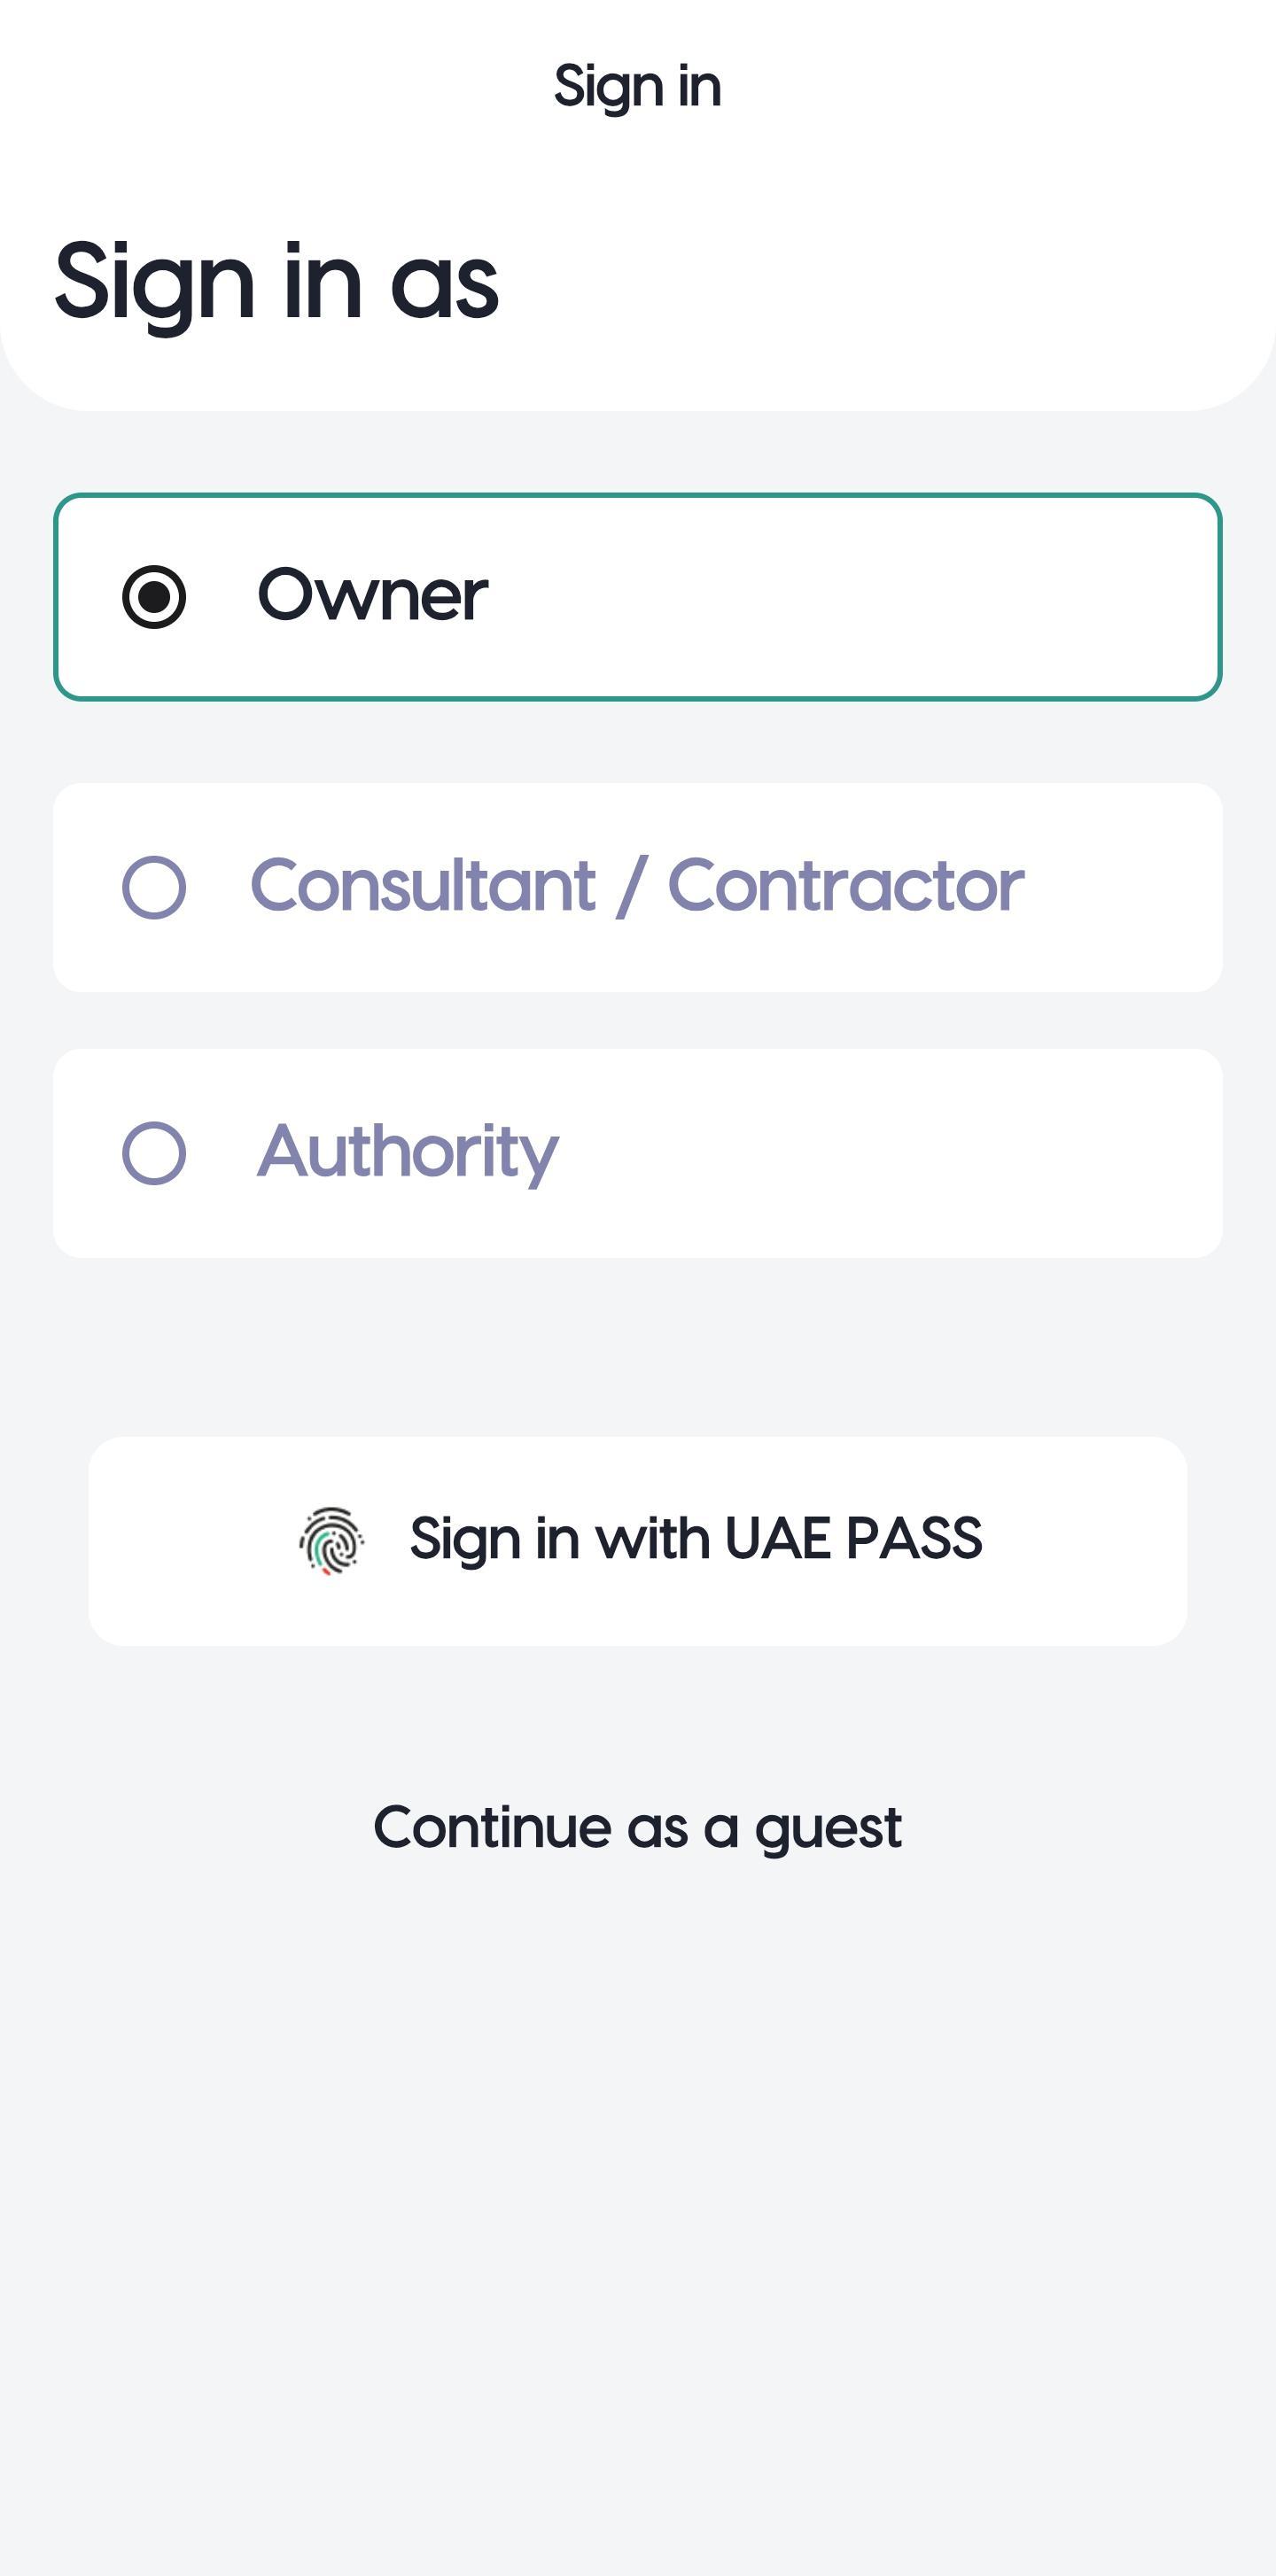Click blank space left of the fingerprint icon

[190, 1541]
